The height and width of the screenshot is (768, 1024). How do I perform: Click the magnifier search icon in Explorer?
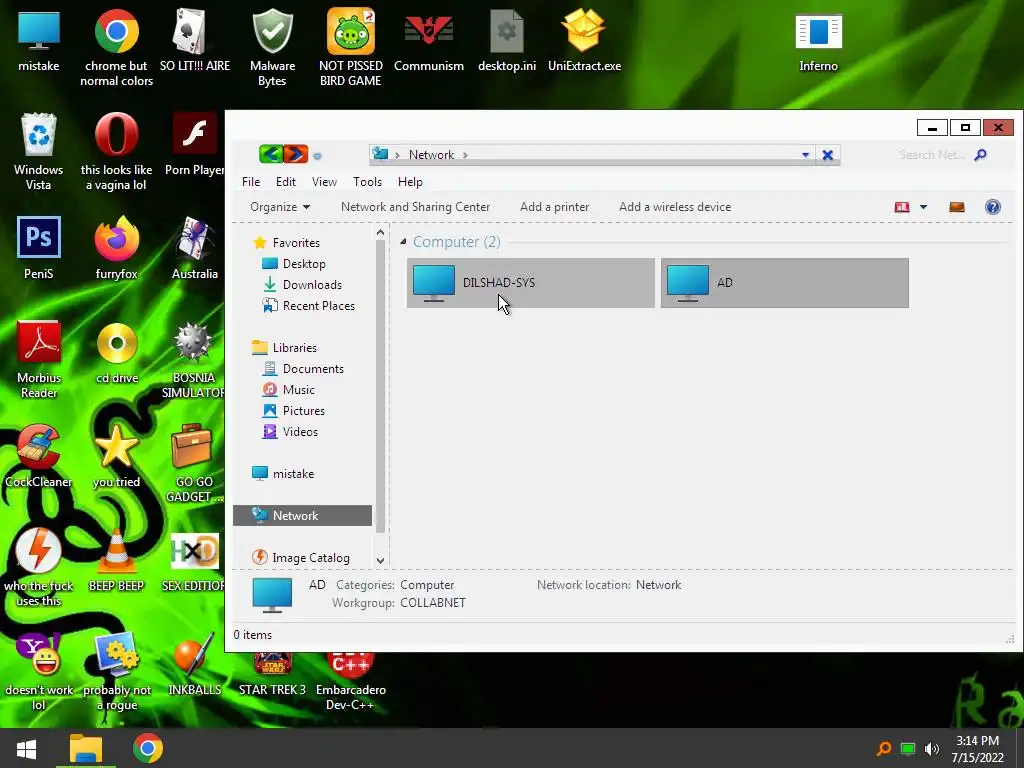[980, 155]
